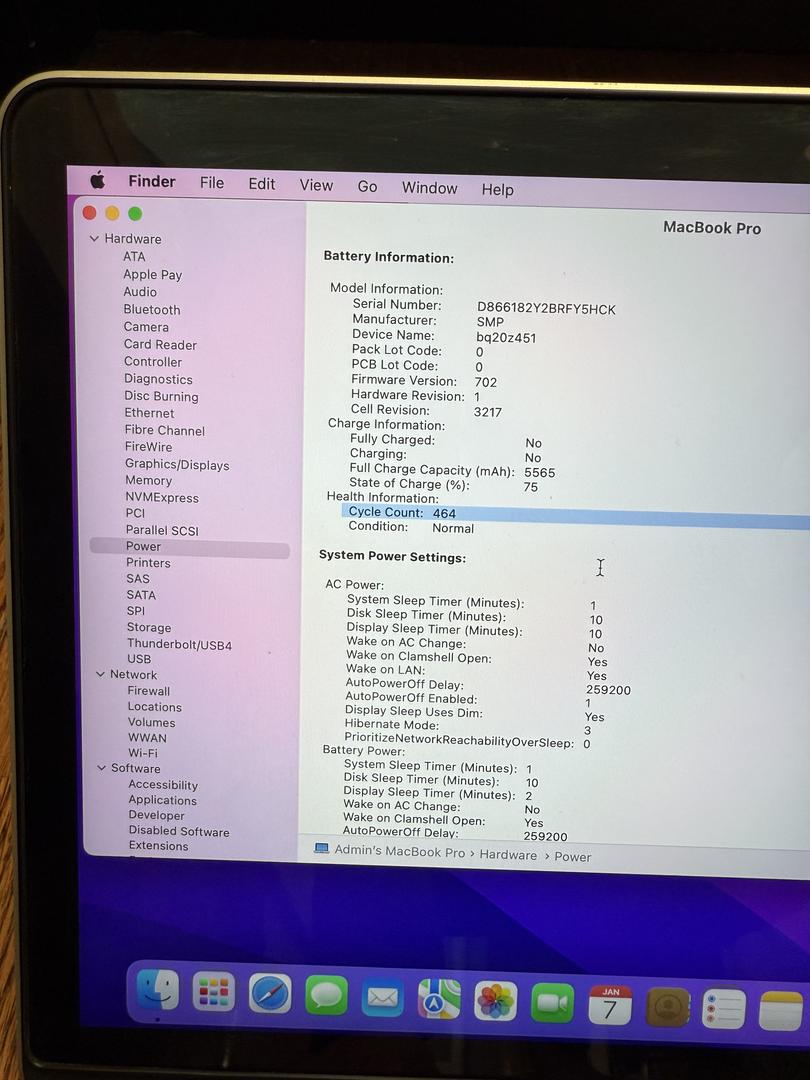Launch Launchpad from the Dock
Viewport: 810px width, 1080px height.
pos(214,992)
